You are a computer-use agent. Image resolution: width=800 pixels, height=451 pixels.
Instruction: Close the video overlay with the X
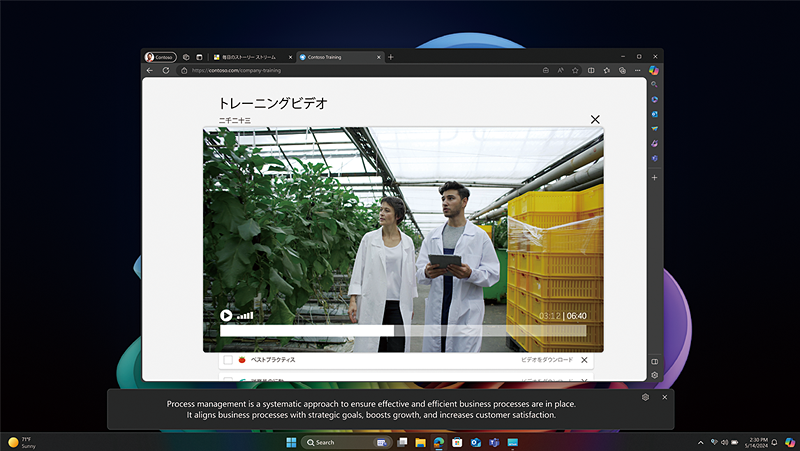595,119
